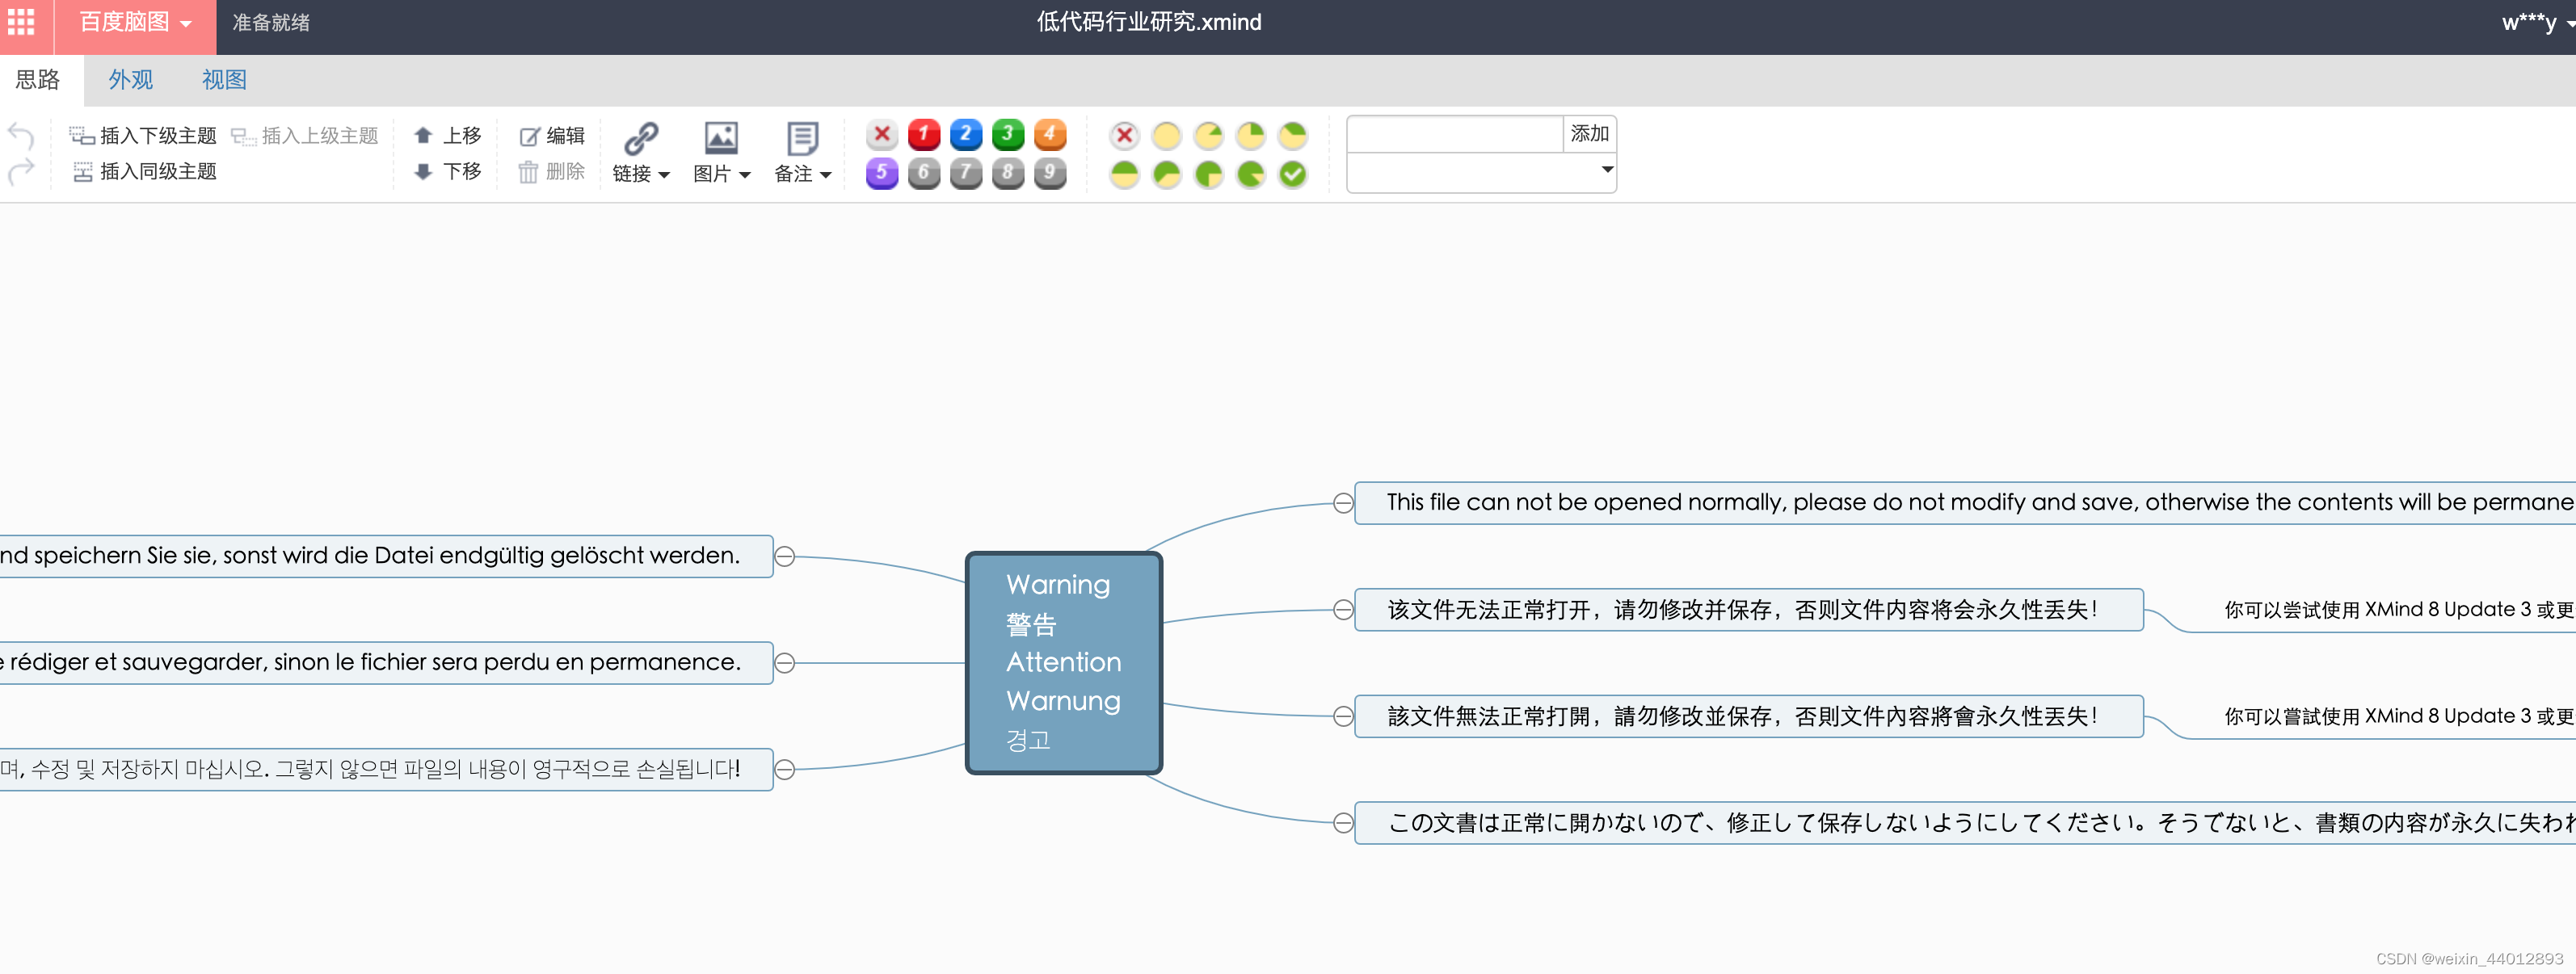Click the undo arrow icon
The image size is (2576, 974).
(20, 135)
